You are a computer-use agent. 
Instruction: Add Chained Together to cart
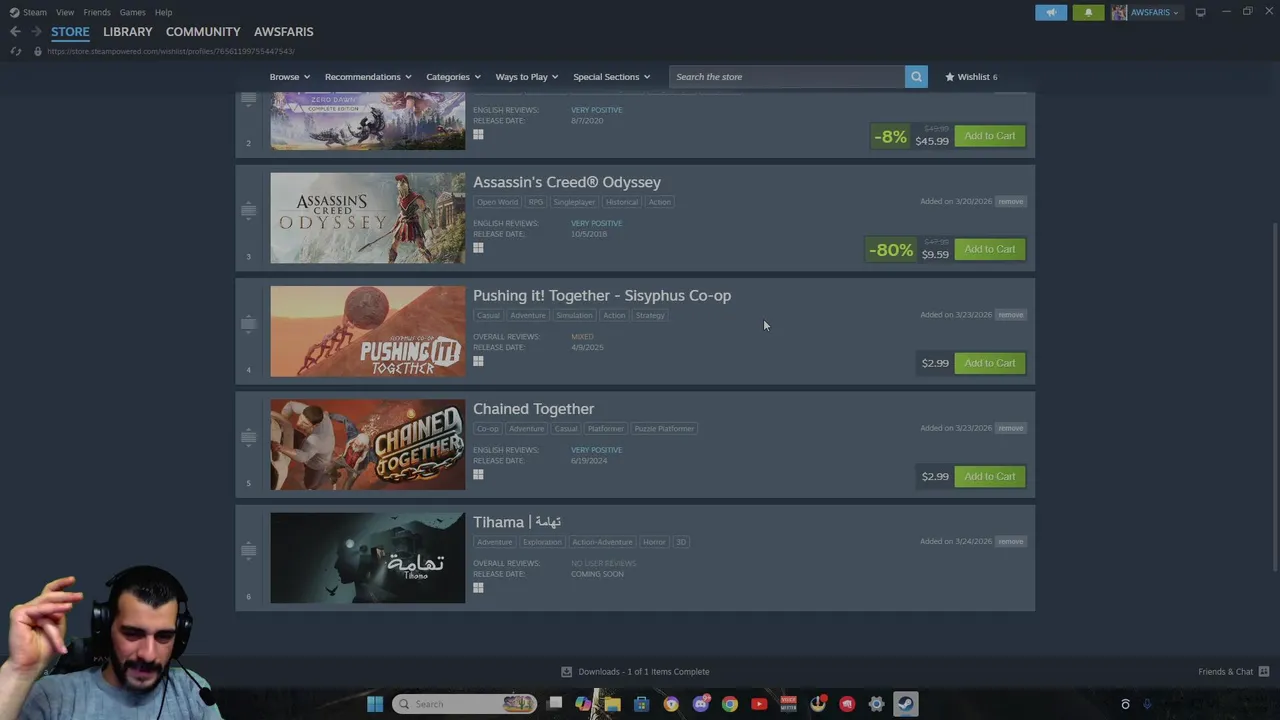[989, 476]
